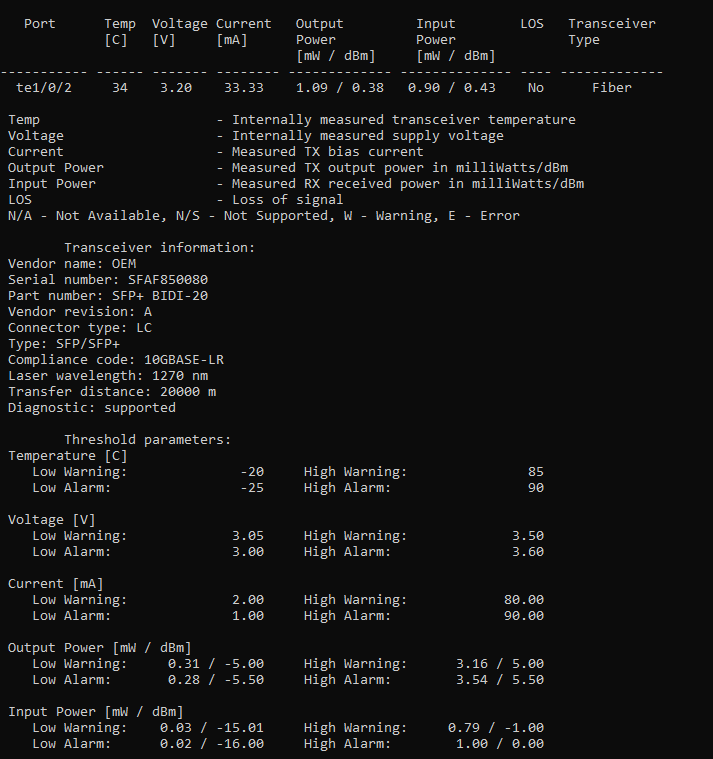Select output power low alarm 0.28 / -5.50

[216, 679]
